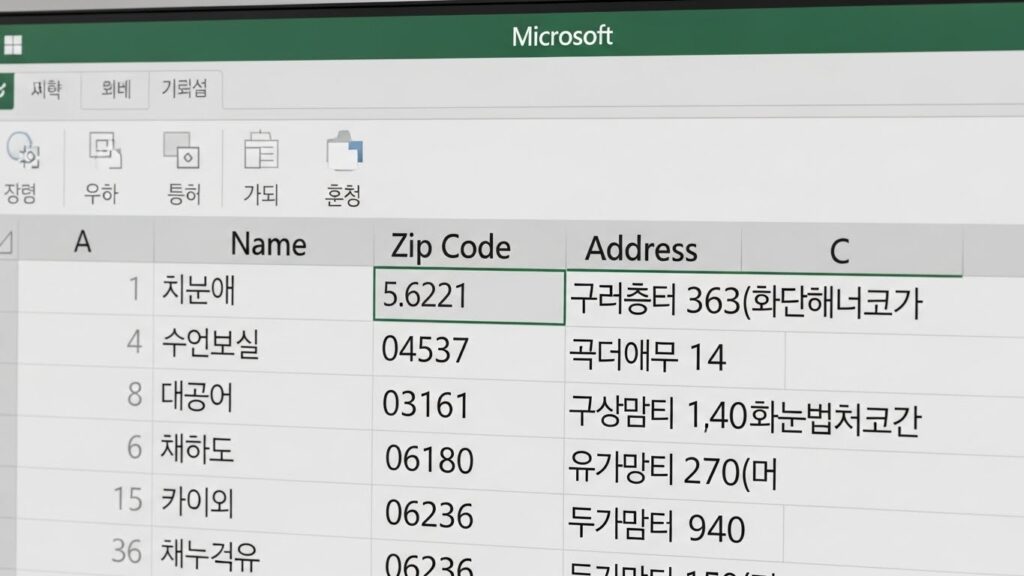
Task: Select the Name column header
Action: pos(268,243)
